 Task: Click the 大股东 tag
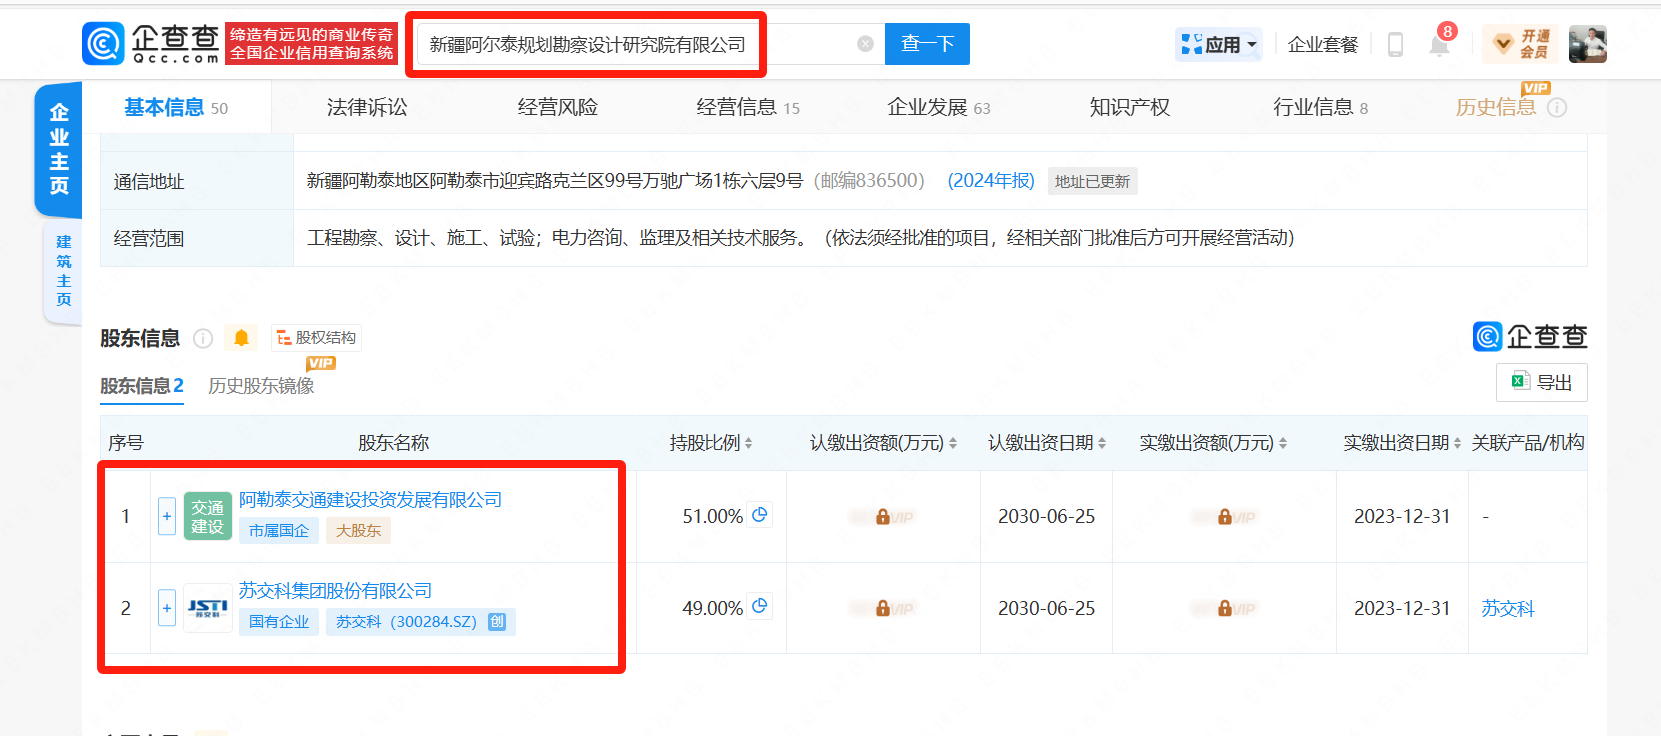[358, 531]
